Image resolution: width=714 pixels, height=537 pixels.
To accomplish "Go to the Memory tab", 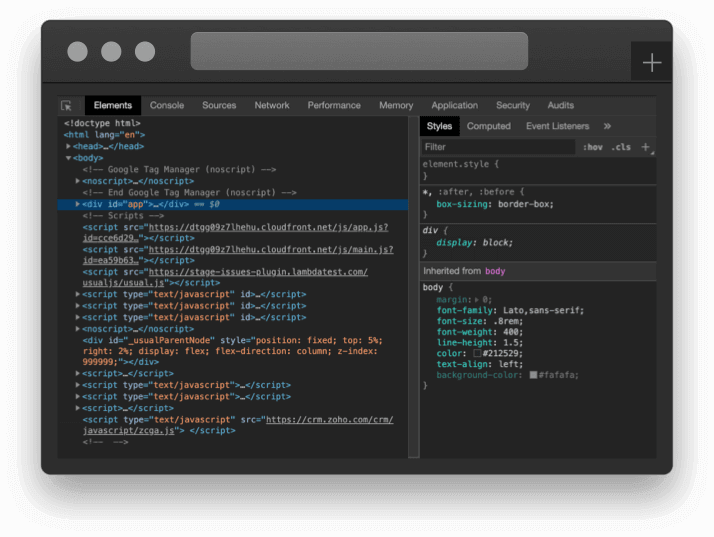I will click(x=396, y=105).
